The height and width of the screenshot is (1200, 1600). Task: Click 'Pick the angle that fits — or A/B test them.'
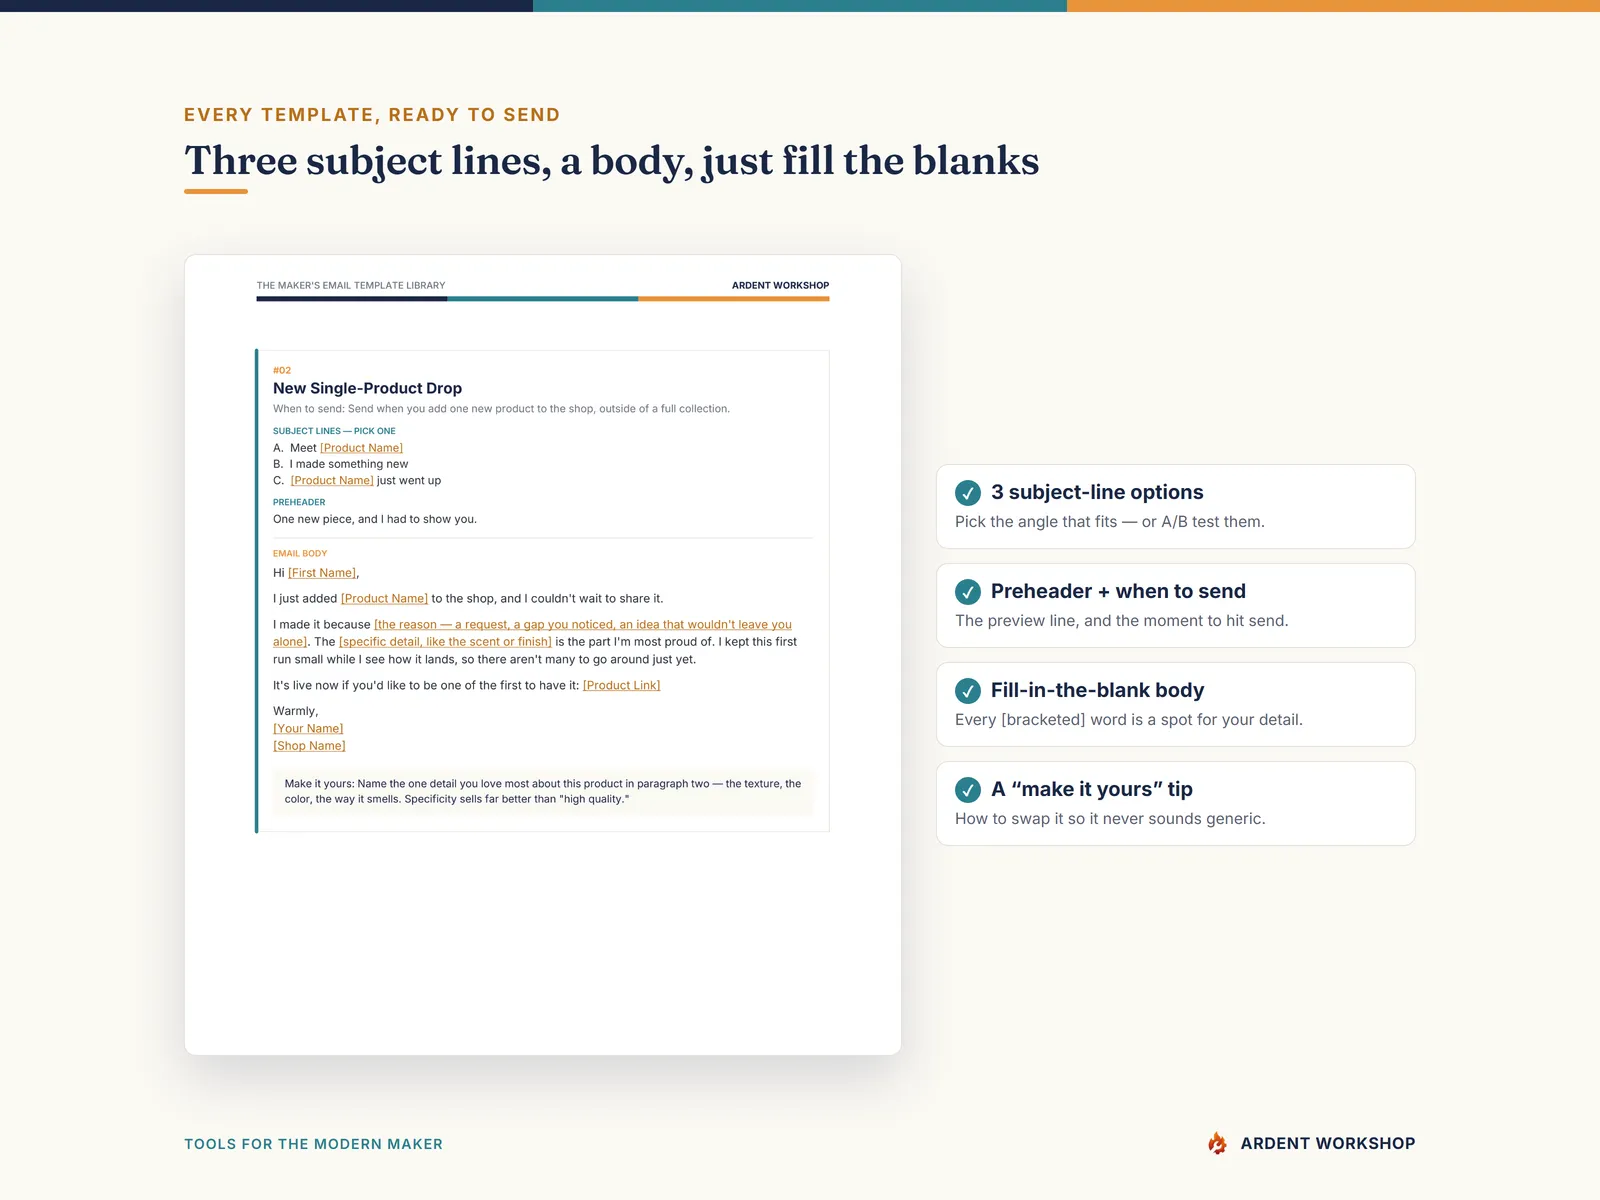(1110, 521)
